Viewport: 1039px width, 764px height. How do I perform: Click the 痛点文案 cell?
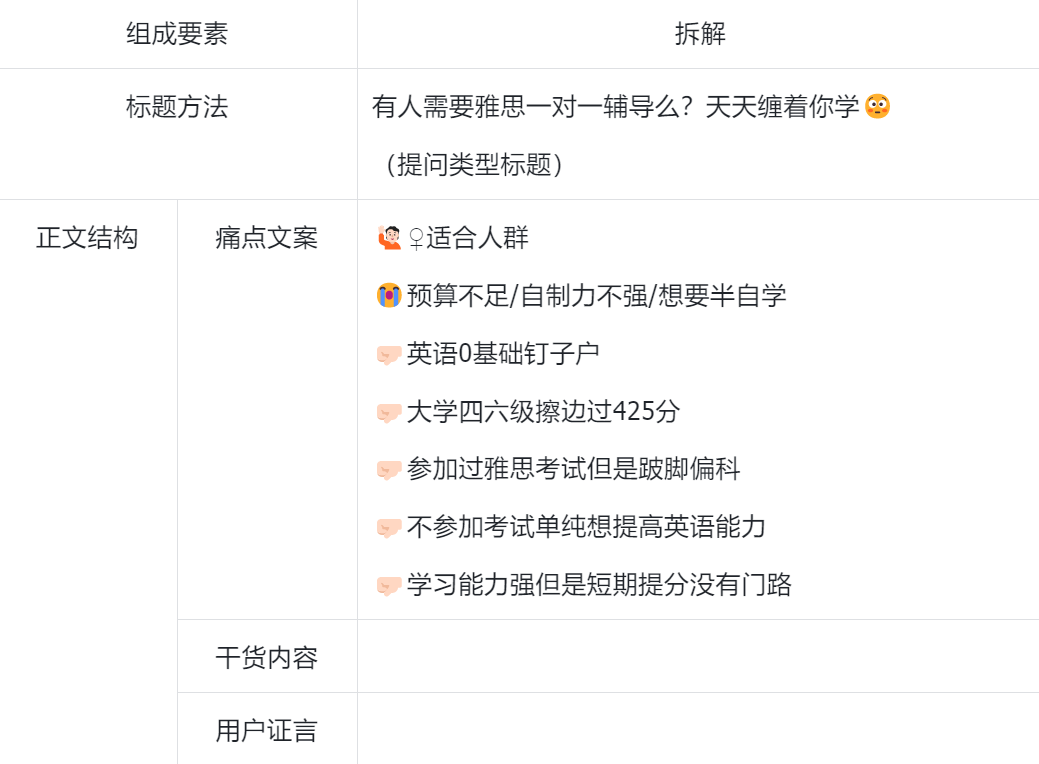267,409
